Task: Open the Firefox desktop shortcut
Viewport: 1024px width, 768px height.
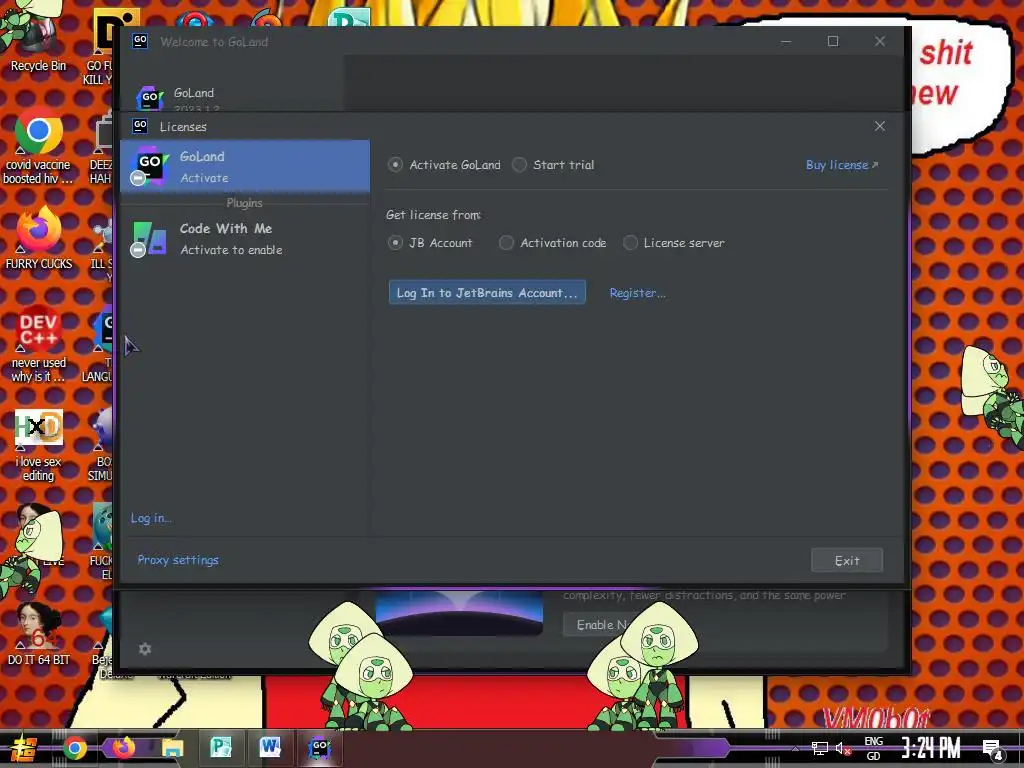Action: [x=38, y=238]
